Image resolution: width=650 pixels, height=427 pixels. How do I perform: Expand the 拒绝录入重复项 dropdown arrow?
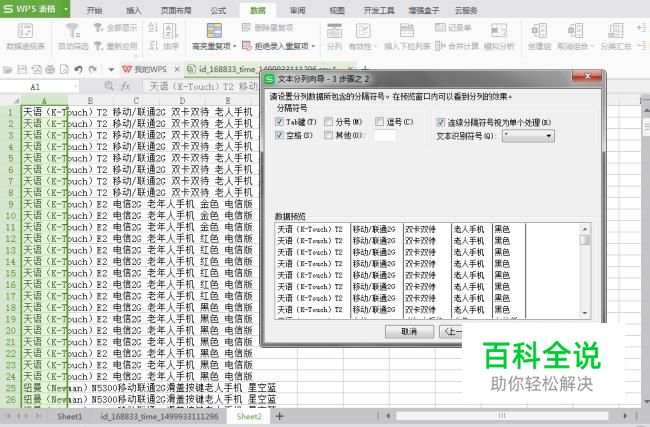coord(313,46)
